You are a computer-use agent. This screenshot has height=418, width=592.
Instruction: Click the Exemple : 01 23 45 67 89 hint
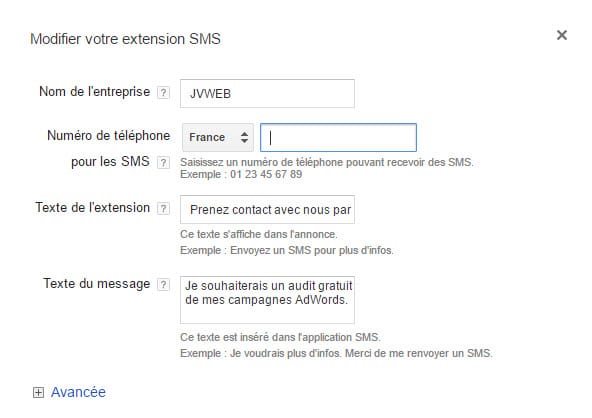coord(241,174)
